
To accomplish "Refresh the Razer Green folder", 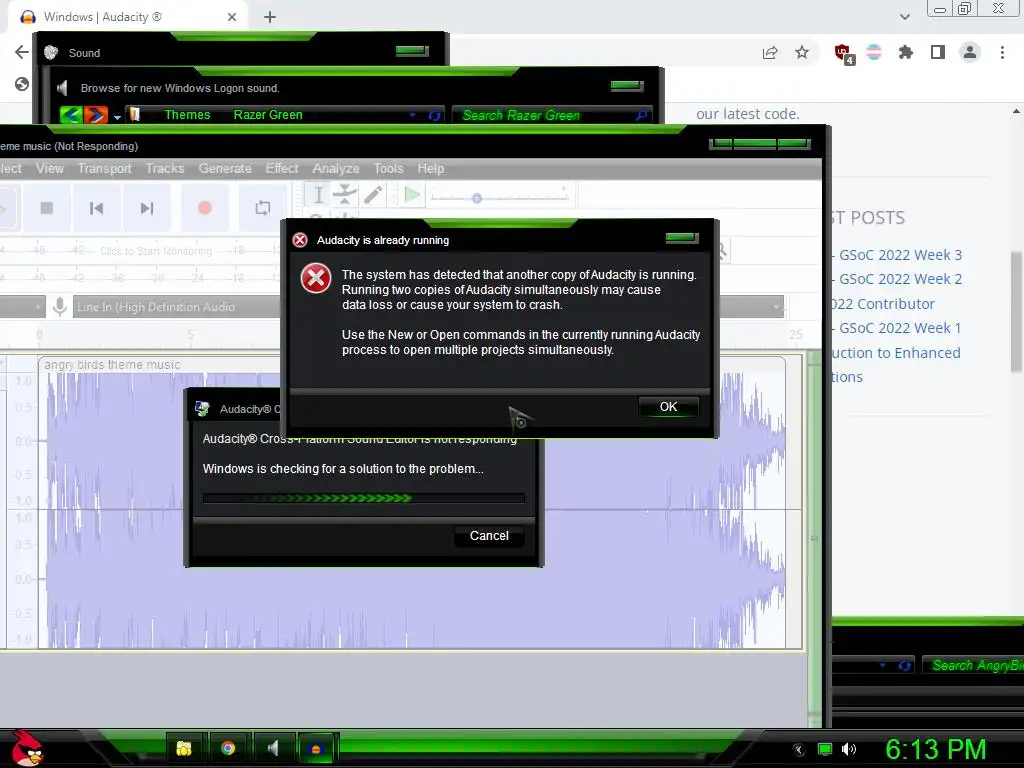I will coord(434,116).
